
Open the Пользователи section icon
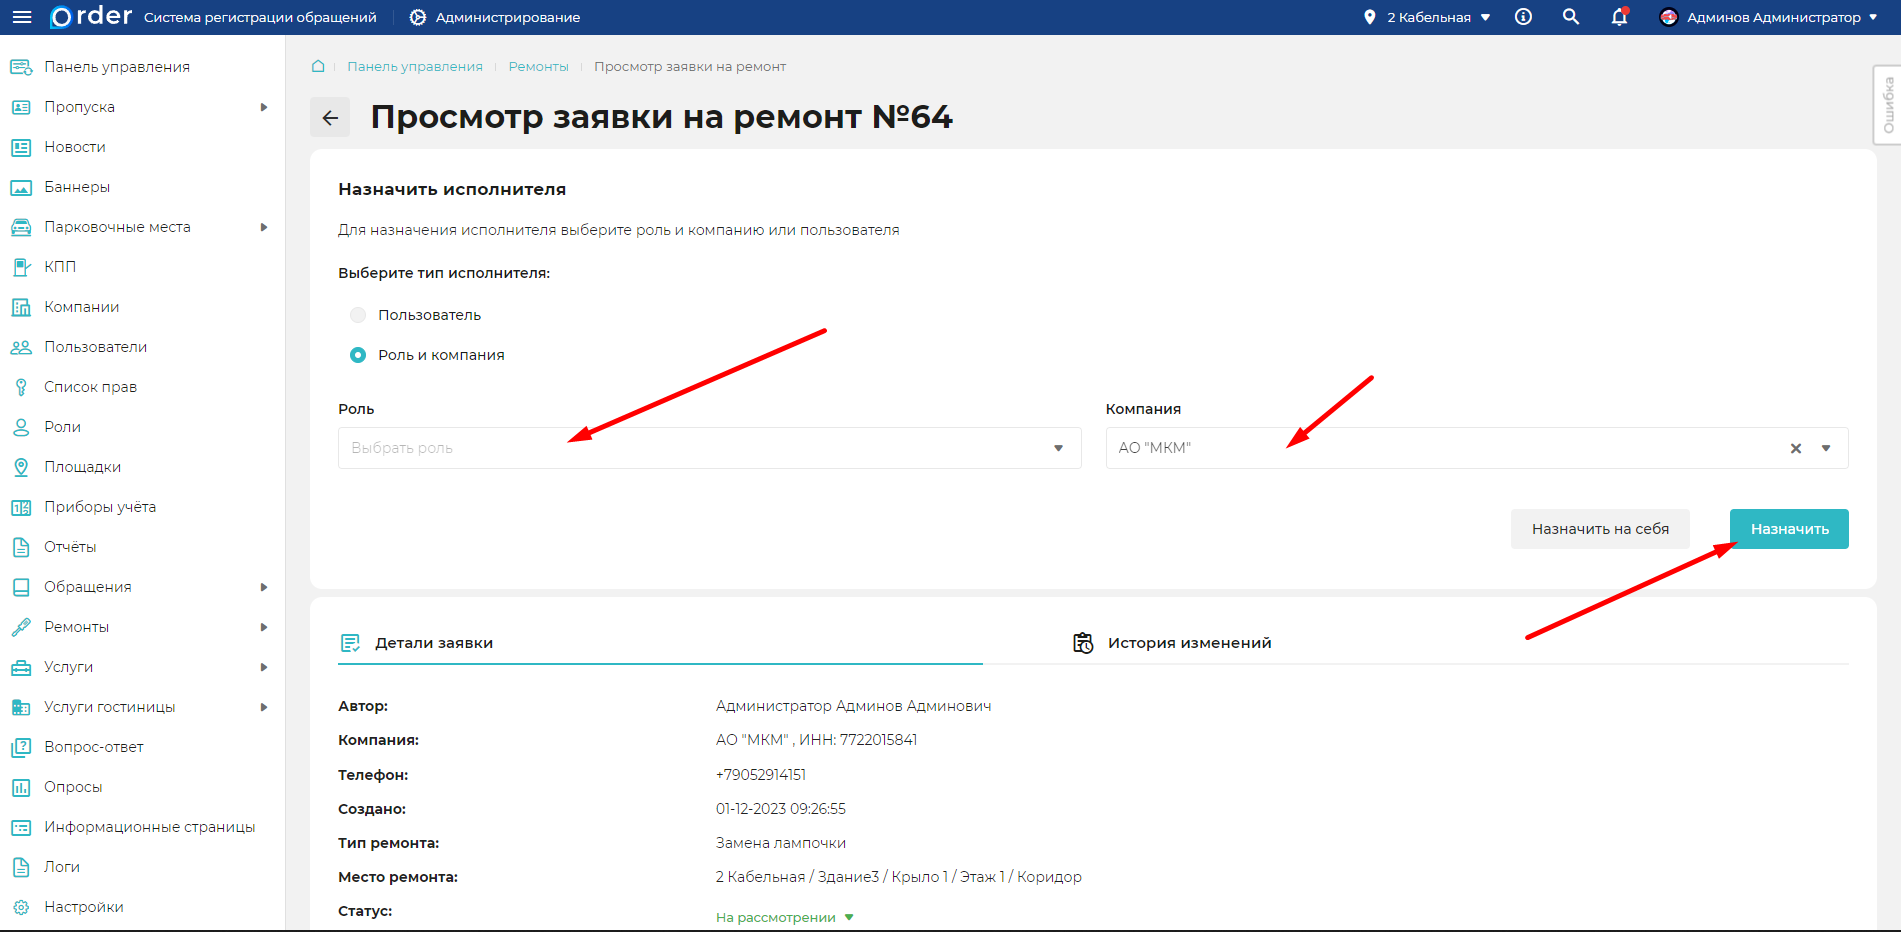click(x=20, y=346)
